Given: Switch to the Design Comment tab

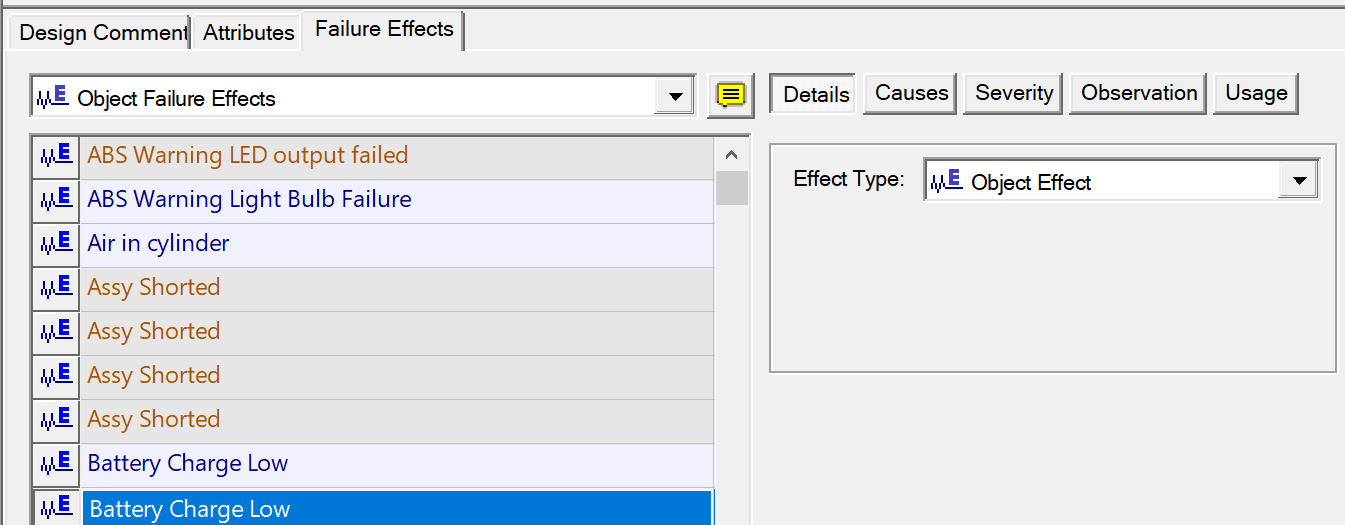Looking at the screenshot, I should (x=102, y=32).
